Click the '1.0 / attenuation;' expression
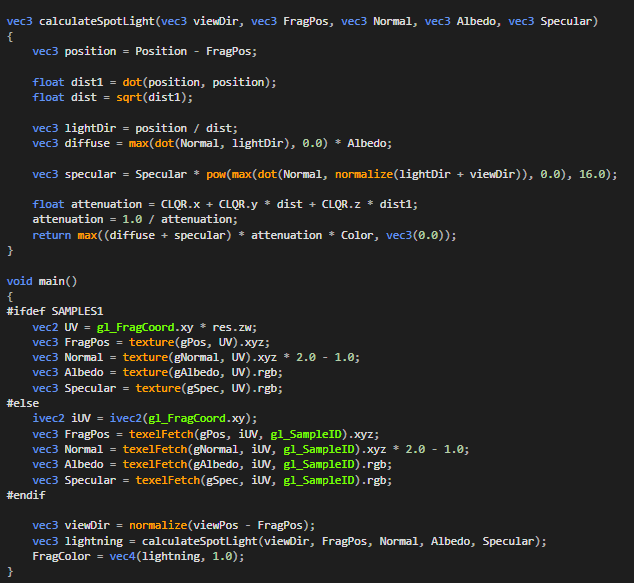The image size is (634, 583). 180,219
